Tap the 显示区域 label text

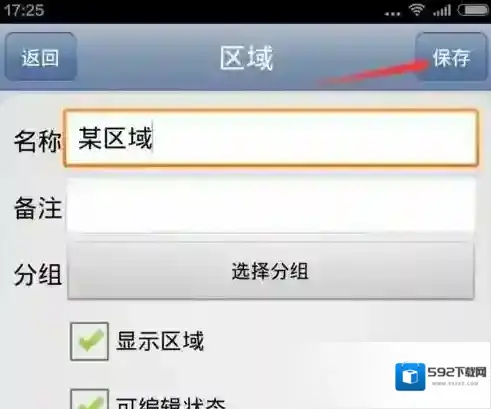tap(160, 341)
